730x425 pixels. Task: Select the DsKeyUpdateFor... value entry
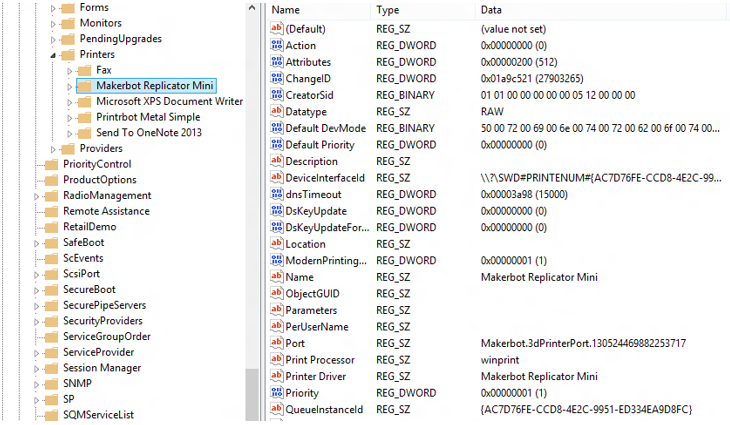point(327,227)
